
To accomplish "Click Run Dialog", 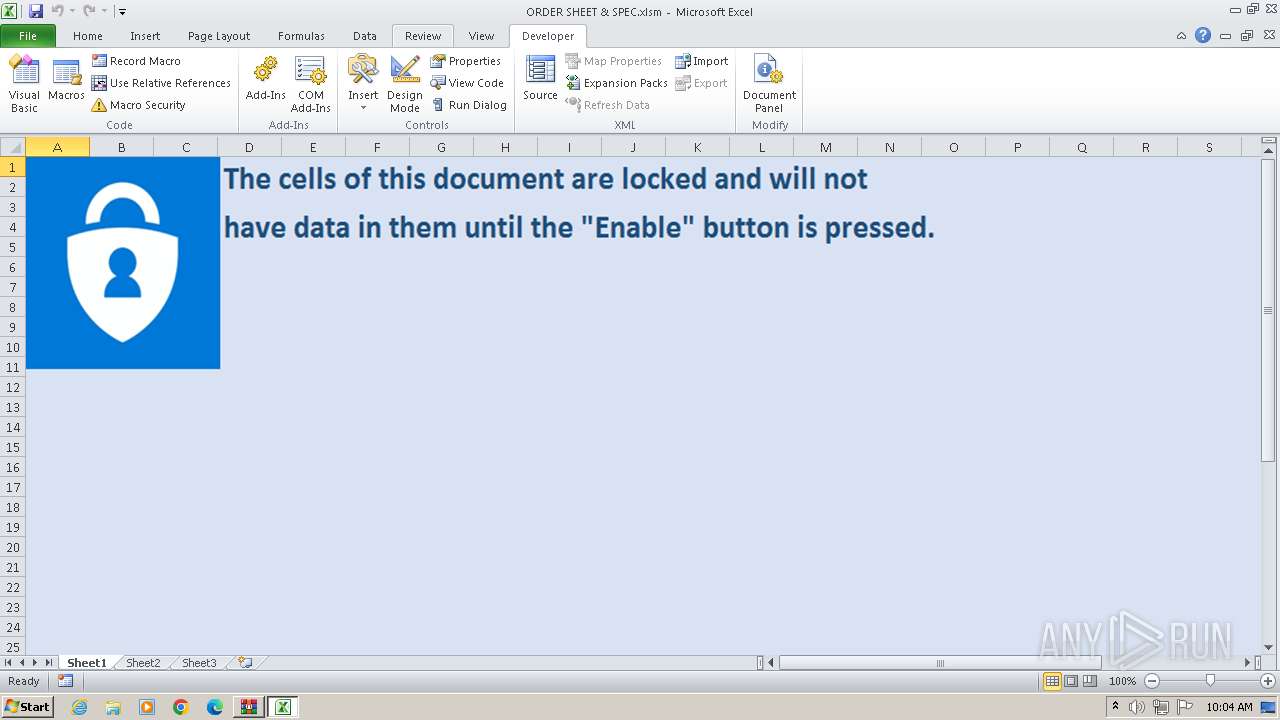I will coord(469,105).
